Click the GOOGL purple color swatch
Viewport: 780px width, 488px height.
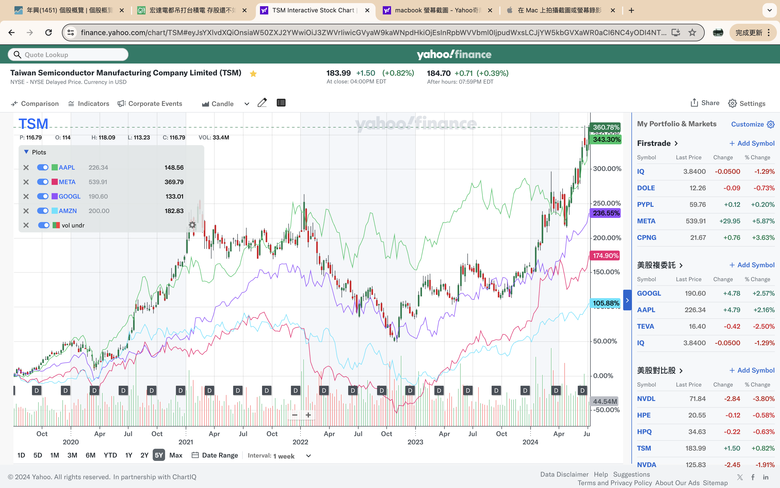[x=55, y=196]
